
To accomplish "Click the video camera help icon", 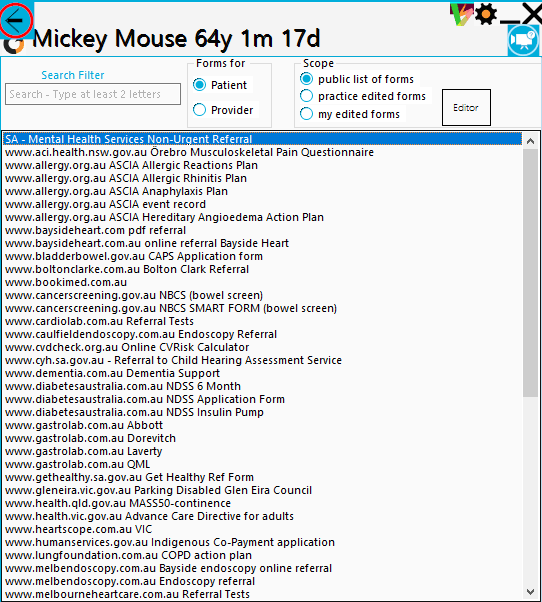I will pos(523,40).
